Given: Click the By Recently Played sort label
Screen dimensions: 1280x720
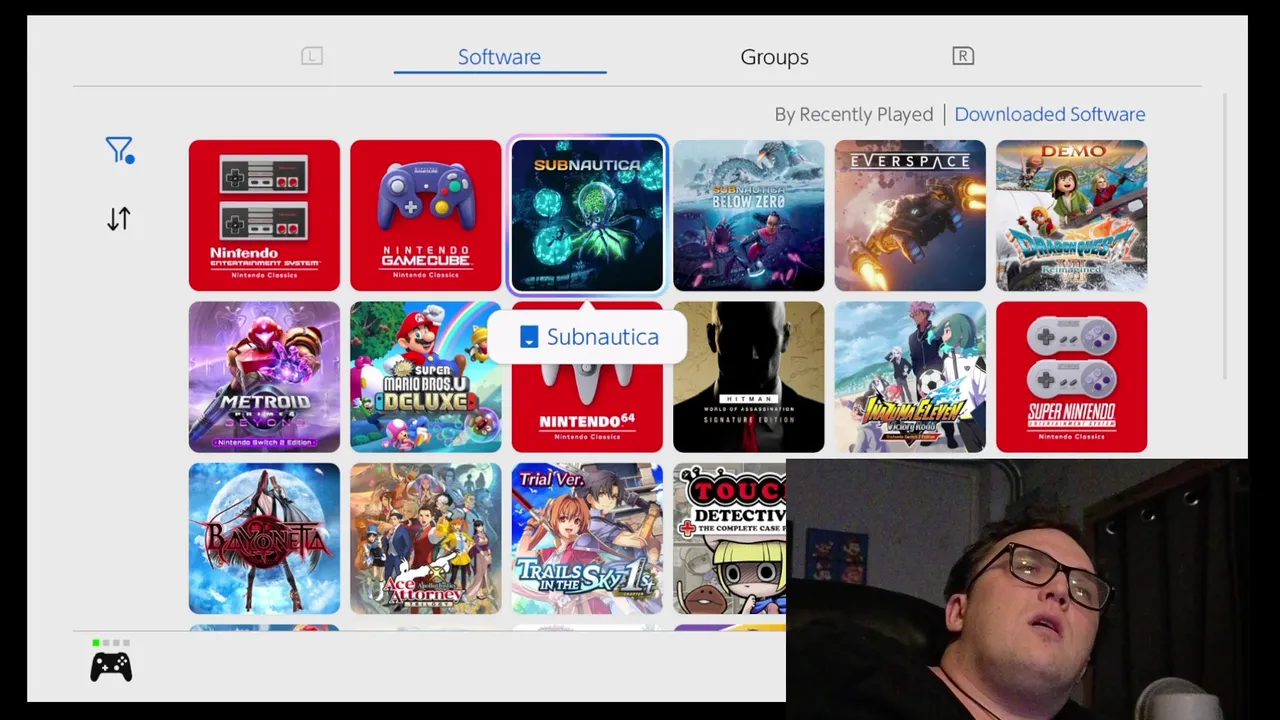Looking at the screenshot, I should pos(853,114).
